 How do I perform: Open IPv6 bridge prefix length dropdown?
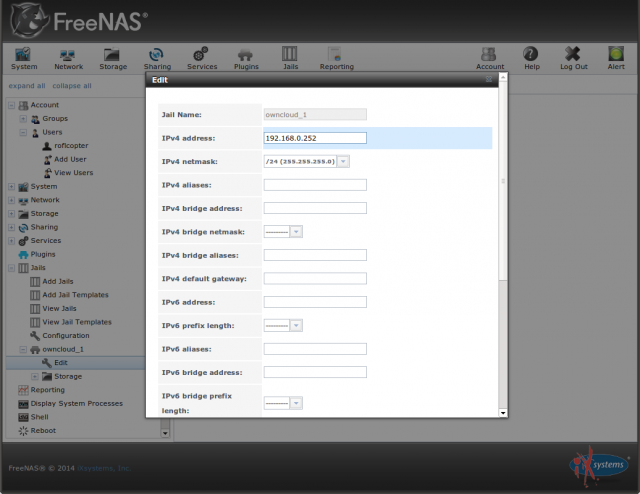(x=296, y=403)
